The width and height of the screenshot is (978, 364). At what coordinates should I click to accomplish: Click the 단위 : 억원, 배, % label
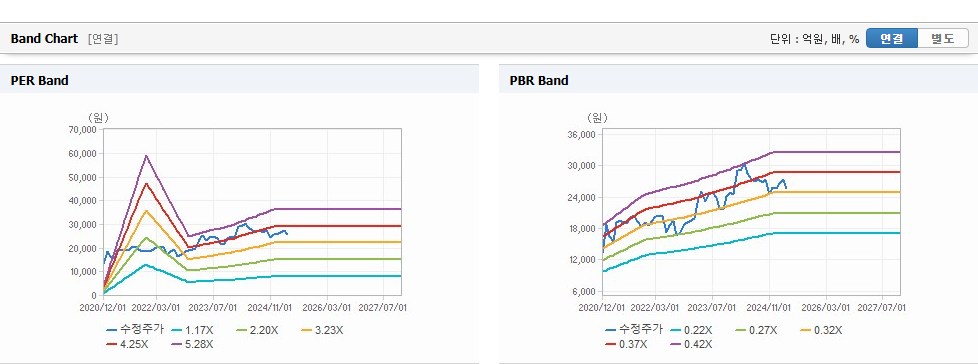point(815,39)
